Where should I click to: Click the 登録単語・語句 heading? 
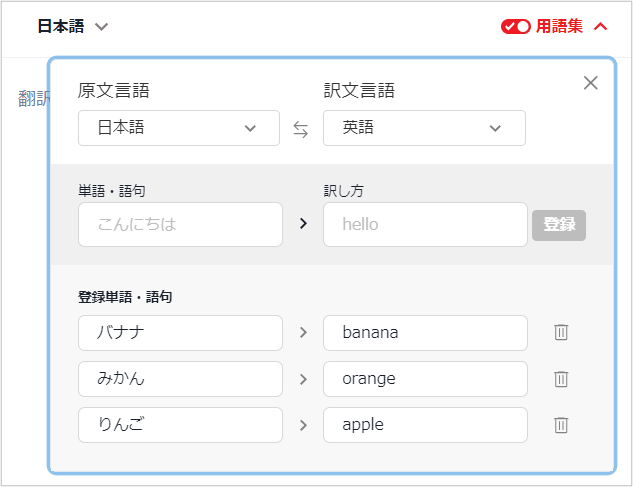coord(125,297)
